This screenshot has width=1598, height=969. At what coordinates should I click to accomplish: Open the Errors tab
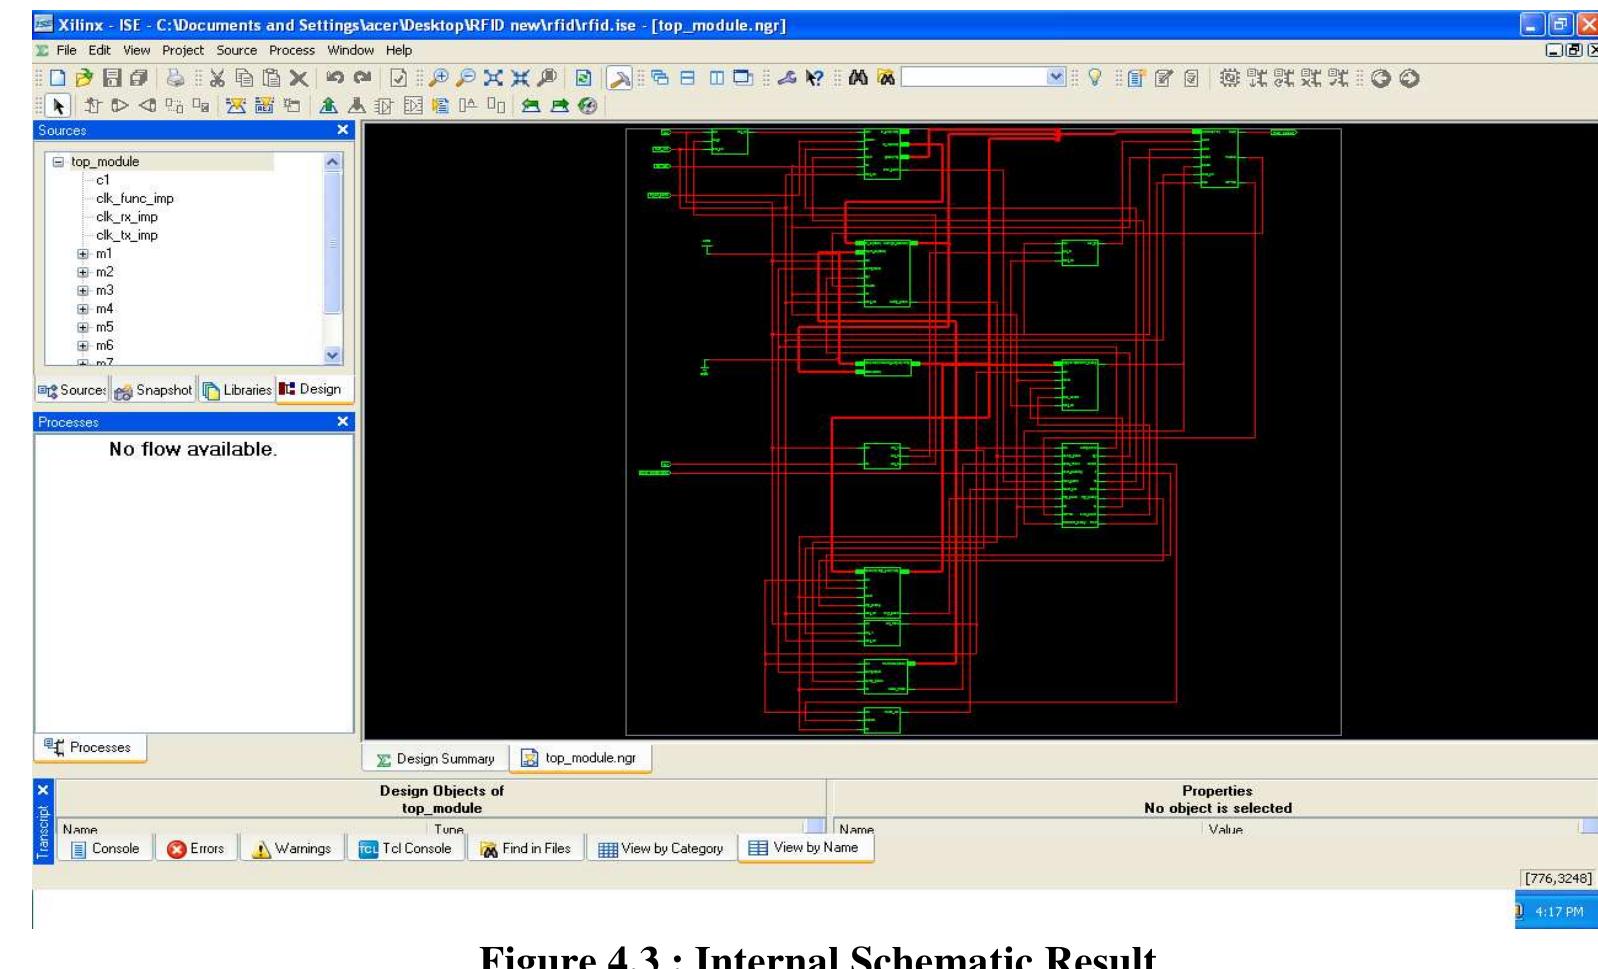(196, 848)
